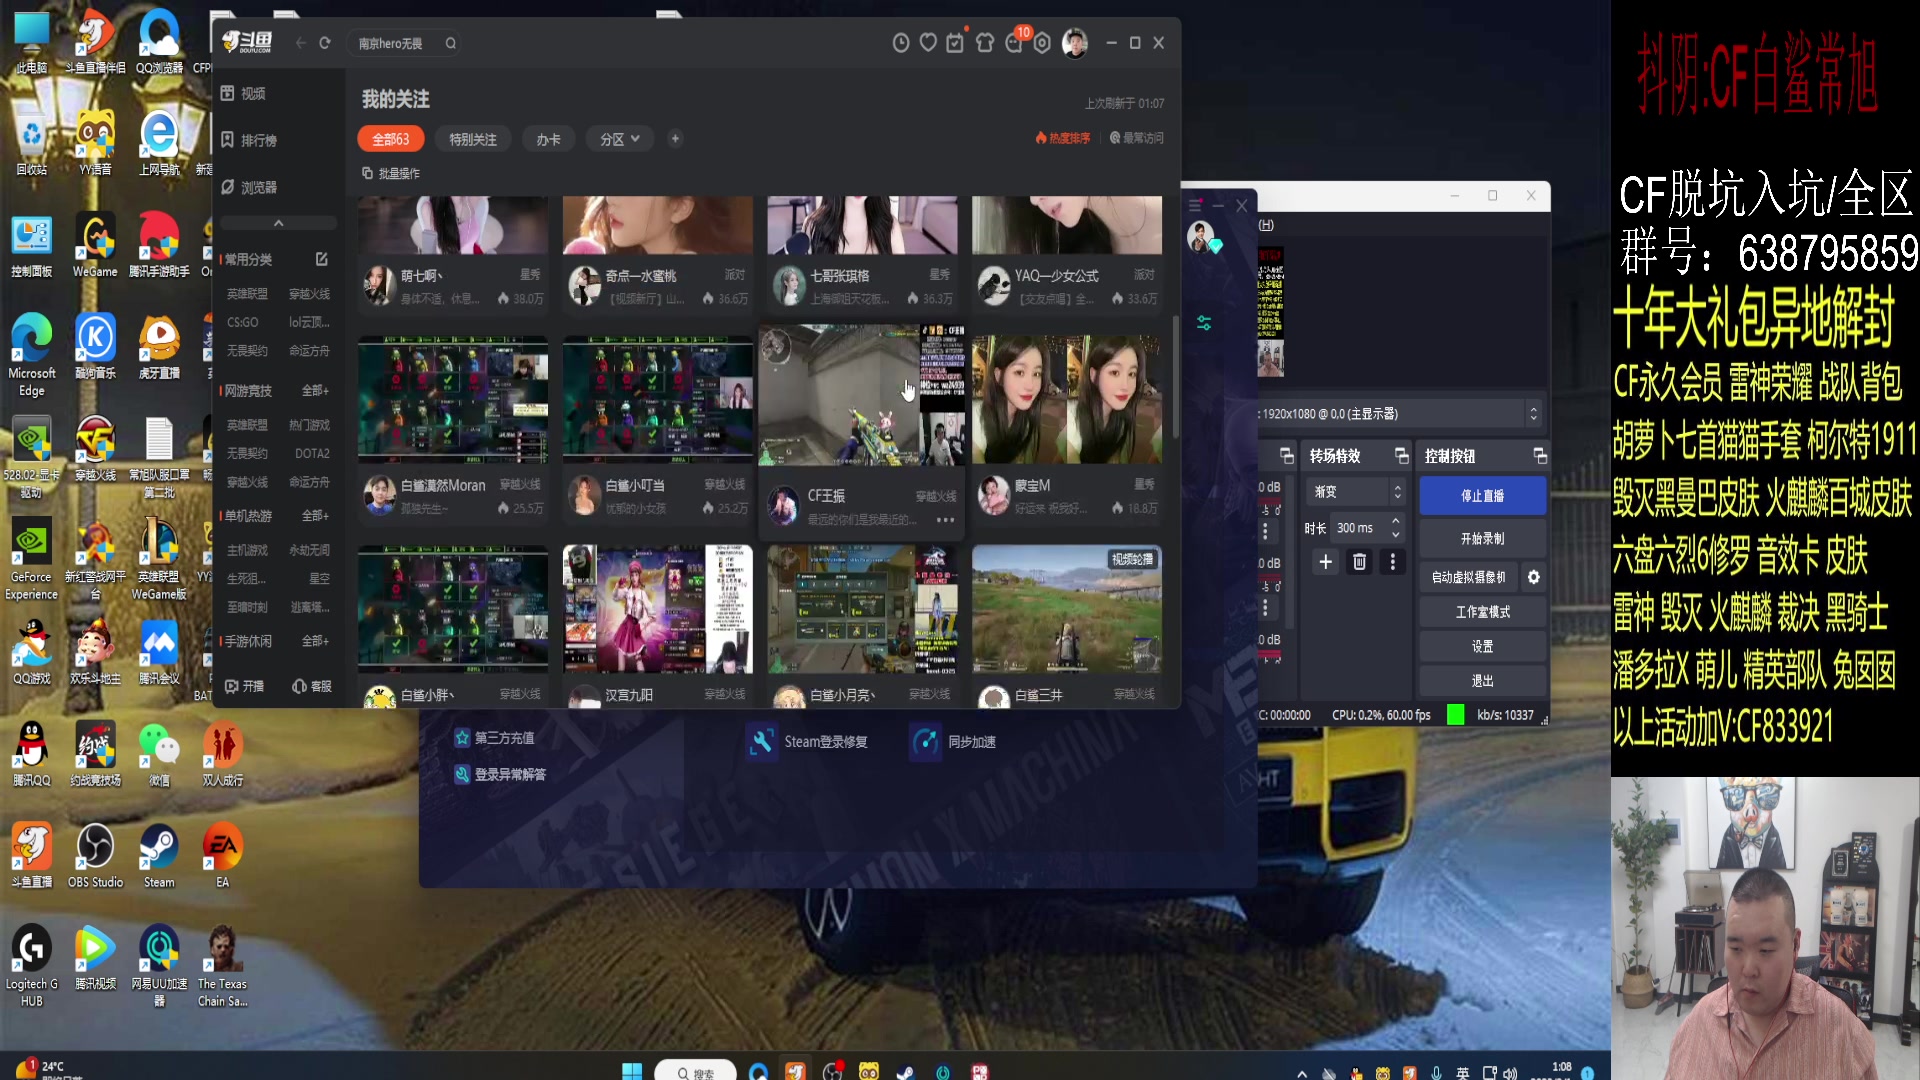This screenshot has height=1080, width=1920.
Task: Open the messages icon with badge 10
Action: (x=1015, y=42)
